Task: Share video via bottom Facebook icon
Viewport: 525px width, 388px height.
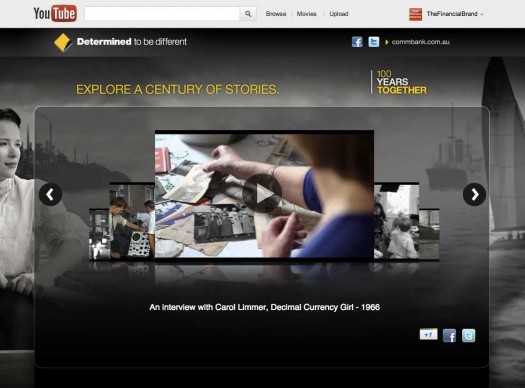Action: pyautogui.click(x=449, y=335)
